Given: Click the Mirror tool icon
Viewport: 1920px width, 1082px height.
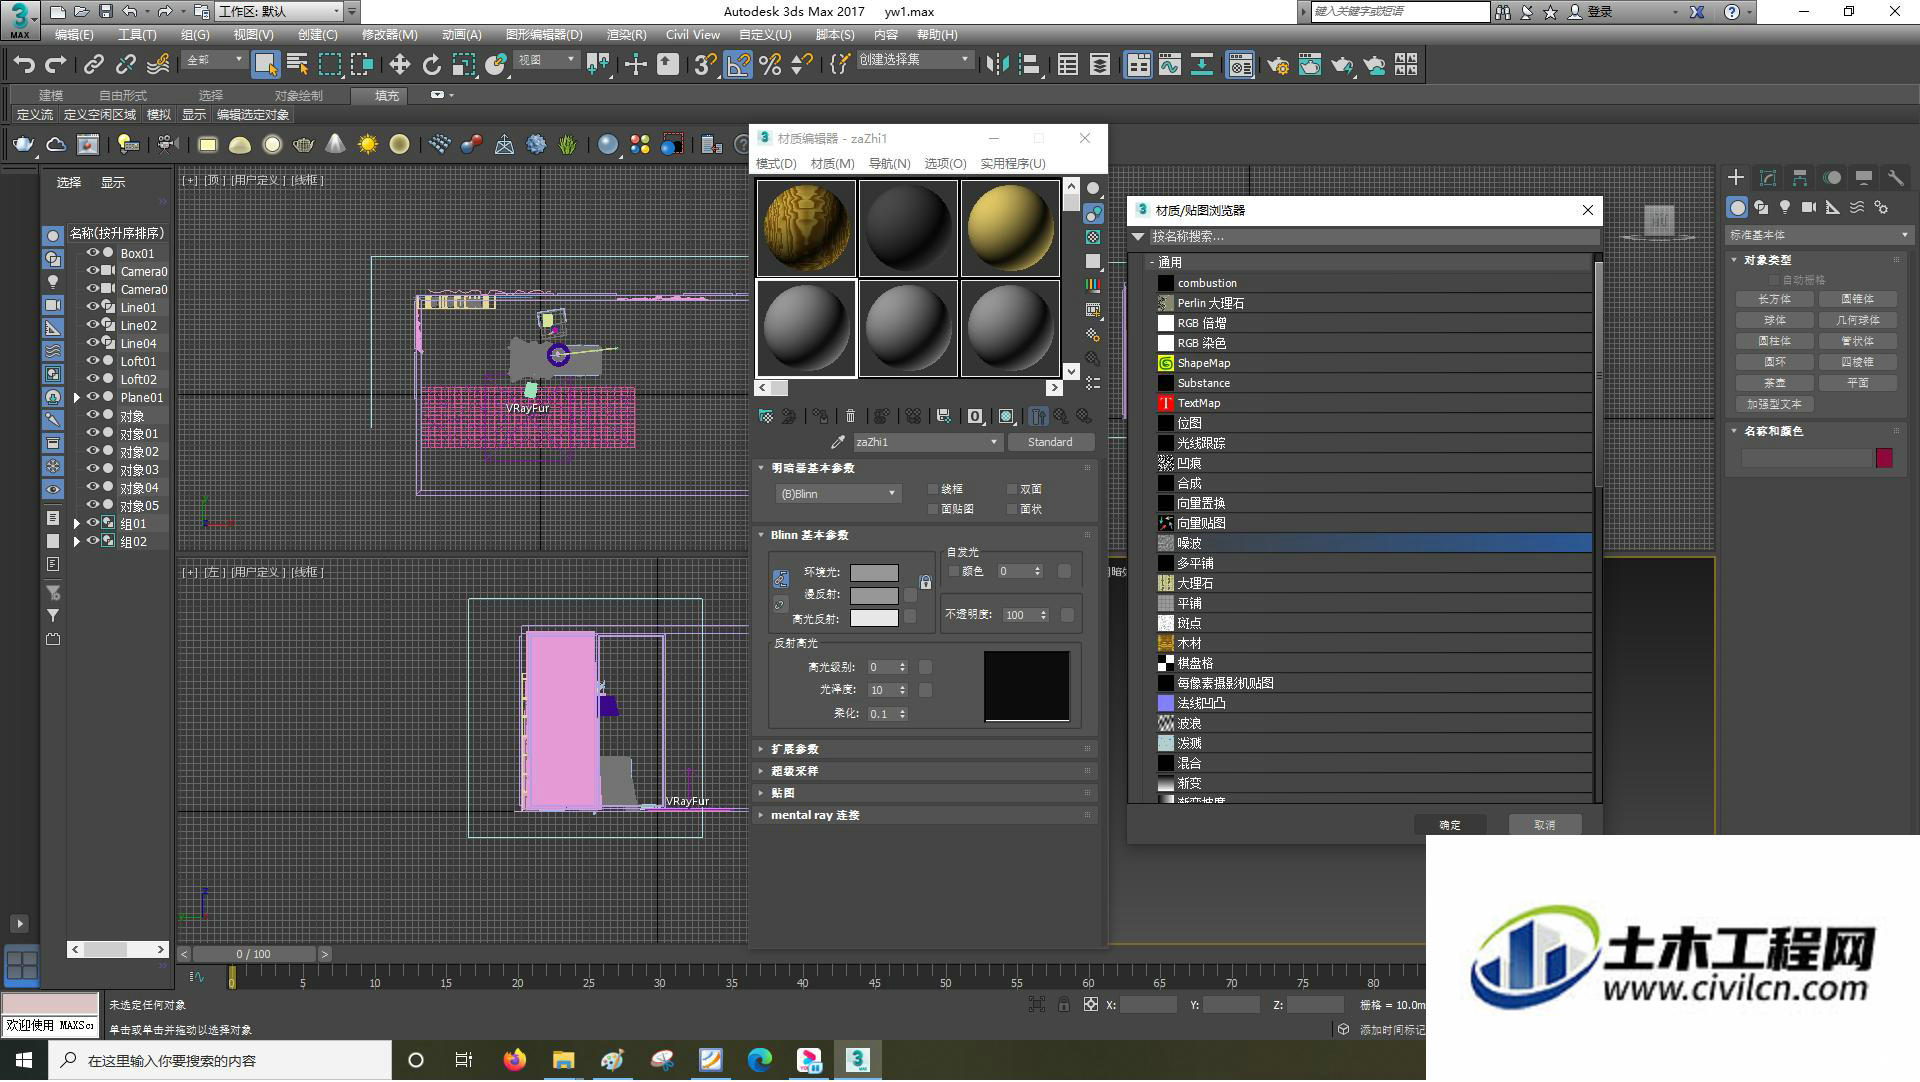Looking at the screenshot, I should (998, 65).
